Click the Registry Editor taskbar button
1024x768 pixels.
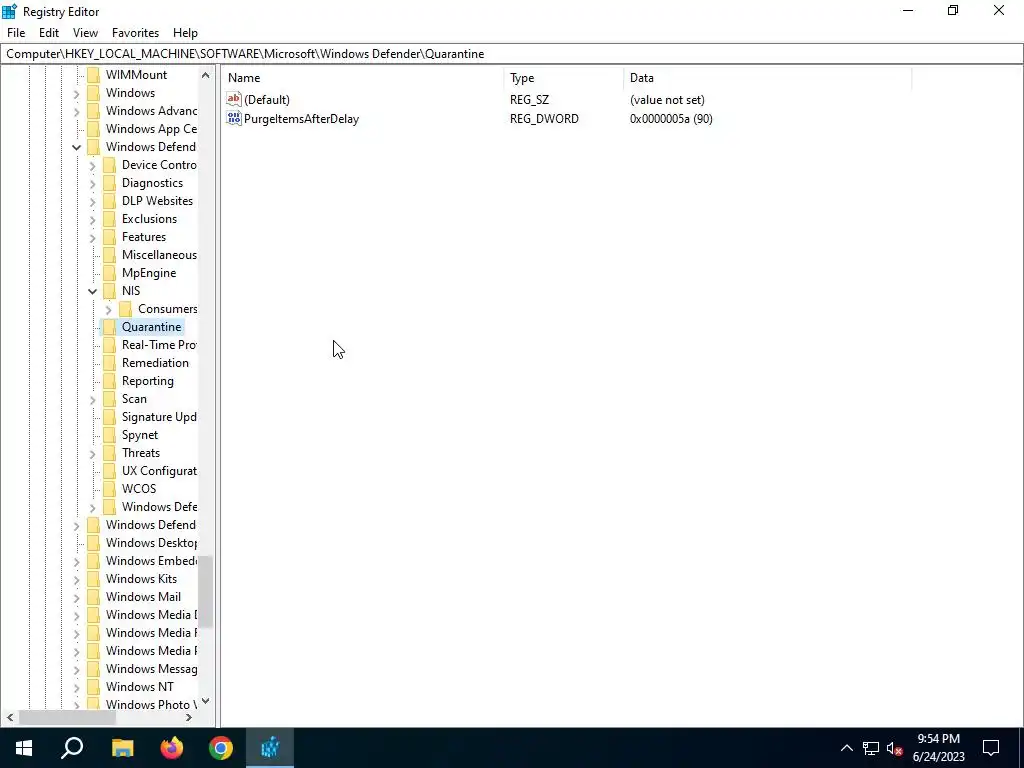270,748
